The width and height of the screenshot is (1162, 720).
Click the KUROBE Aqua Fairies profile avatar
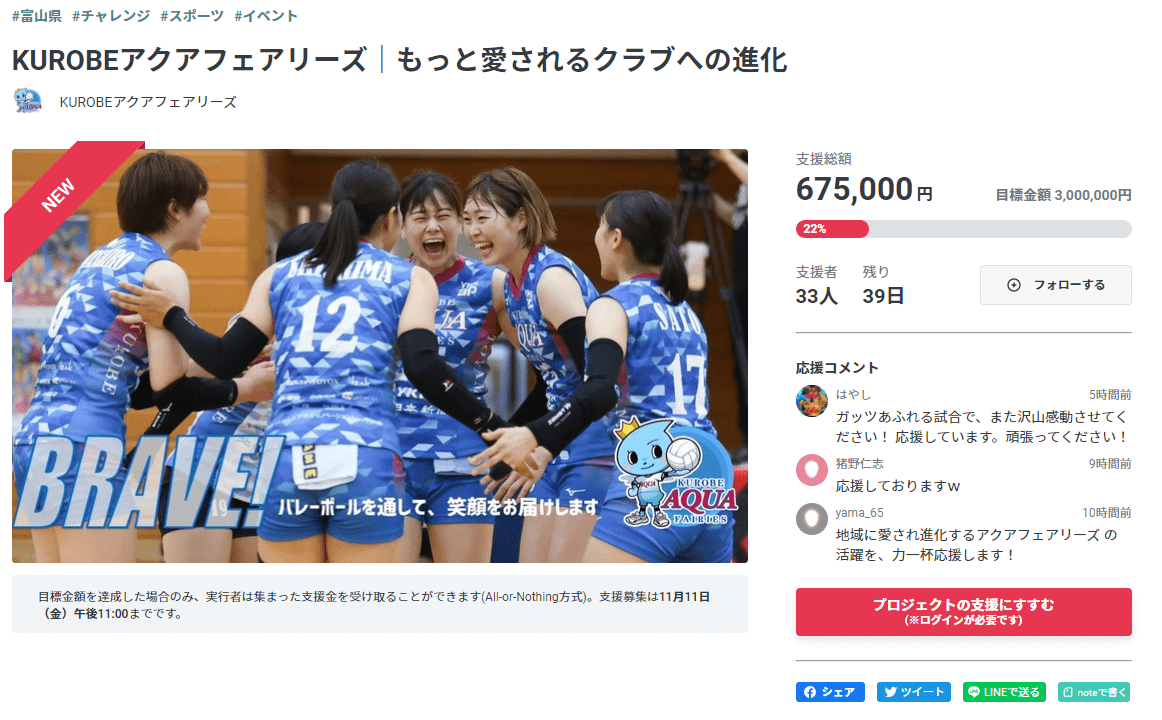tap(28, 101)
